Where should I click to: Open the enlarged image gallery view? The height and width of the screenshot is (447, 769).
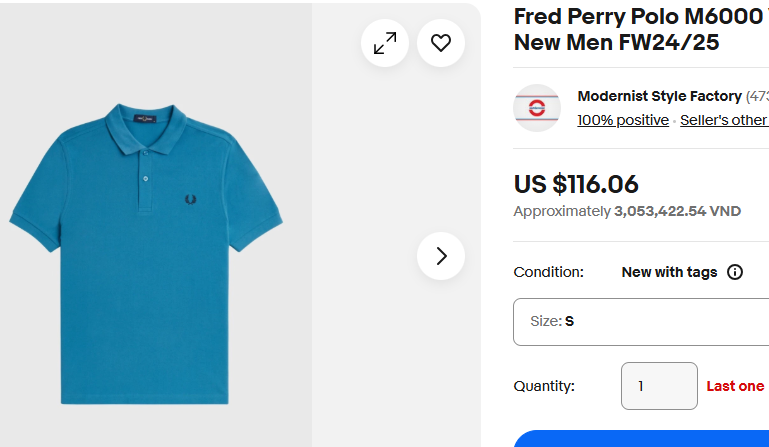(385, 43)
